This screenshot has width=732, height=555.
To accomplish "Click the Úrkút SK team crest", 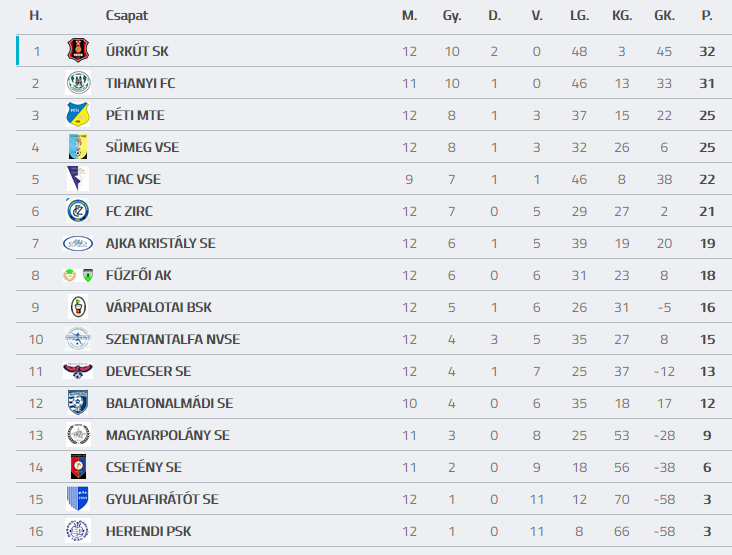I will [x=78, y=51].
